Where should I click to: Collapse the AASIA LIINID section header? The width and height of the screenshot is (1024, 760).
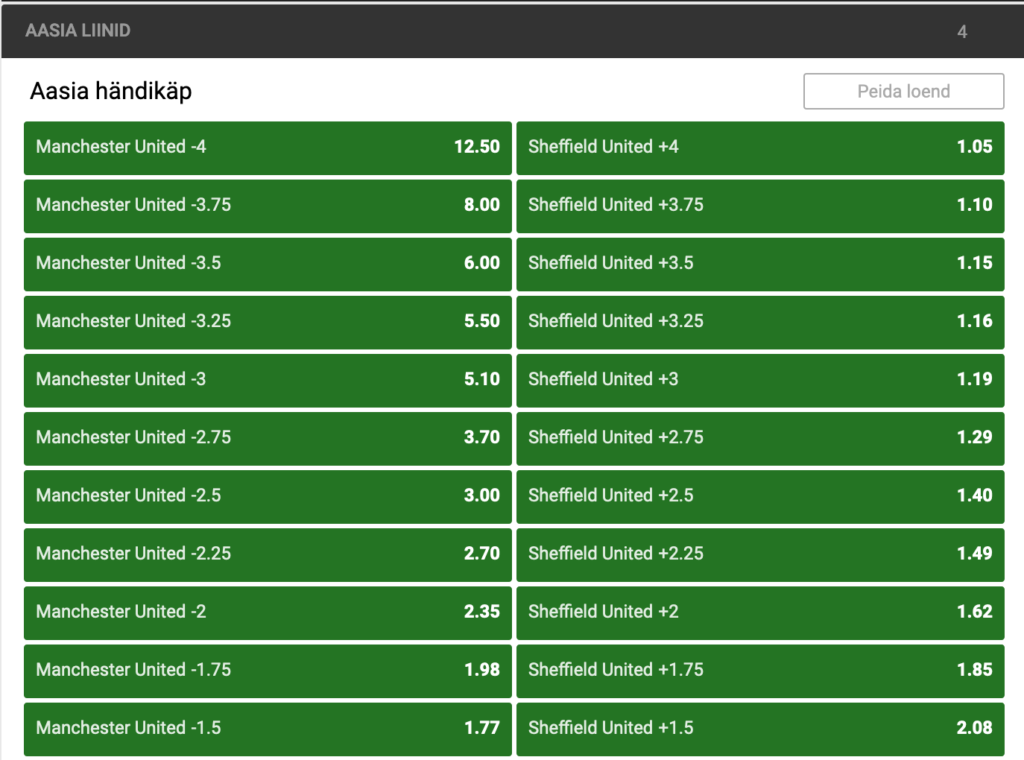pos(80,31)
